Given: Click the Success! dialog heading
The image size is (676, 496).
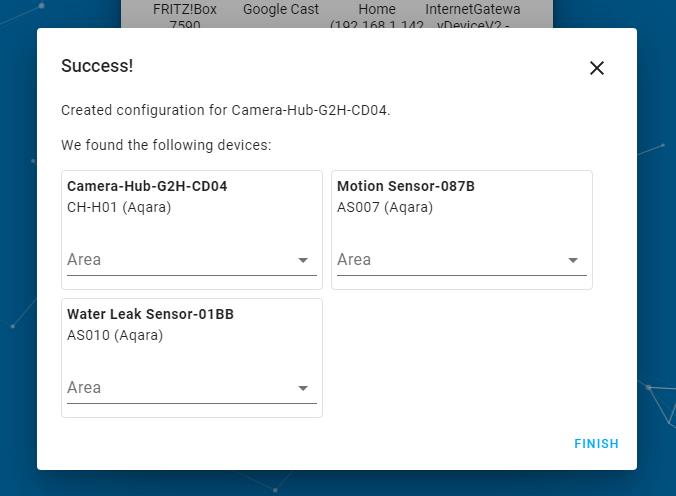Looking at the screenshot, I should click(97, 66).
